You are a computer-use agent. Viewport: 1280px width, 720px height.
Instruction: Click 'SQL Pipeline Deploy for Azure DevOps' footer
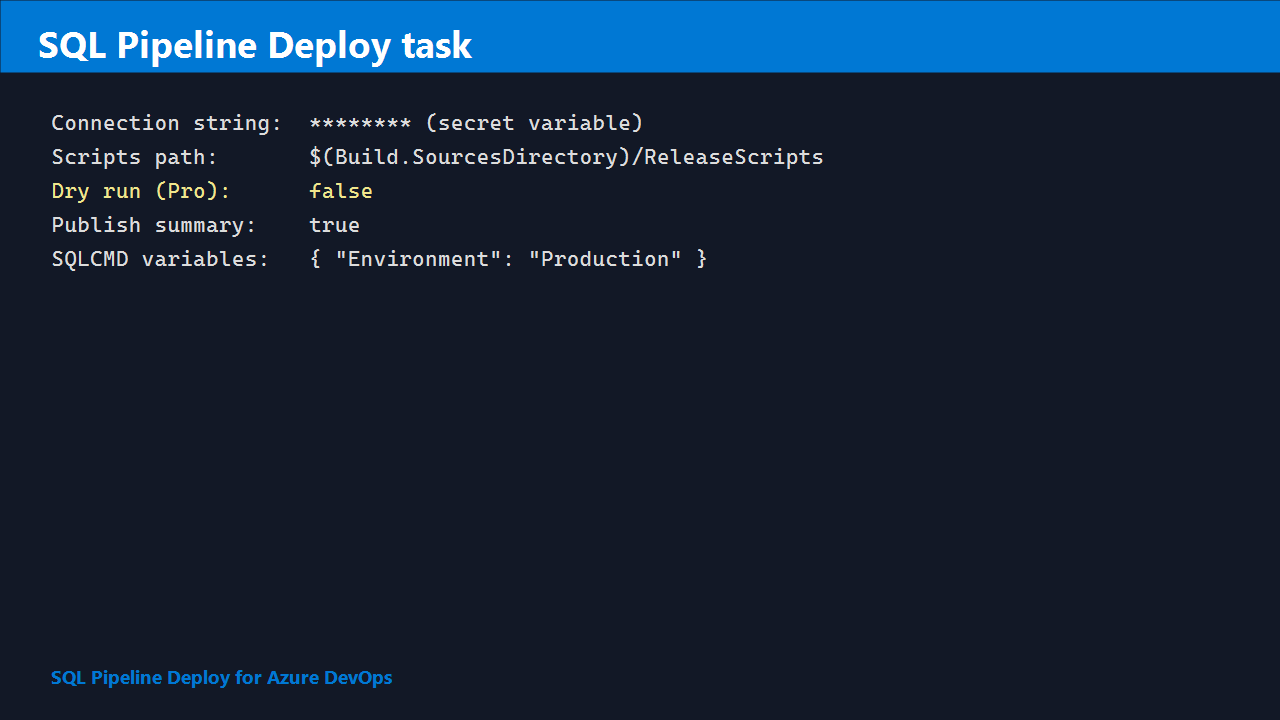pos(222,678)
